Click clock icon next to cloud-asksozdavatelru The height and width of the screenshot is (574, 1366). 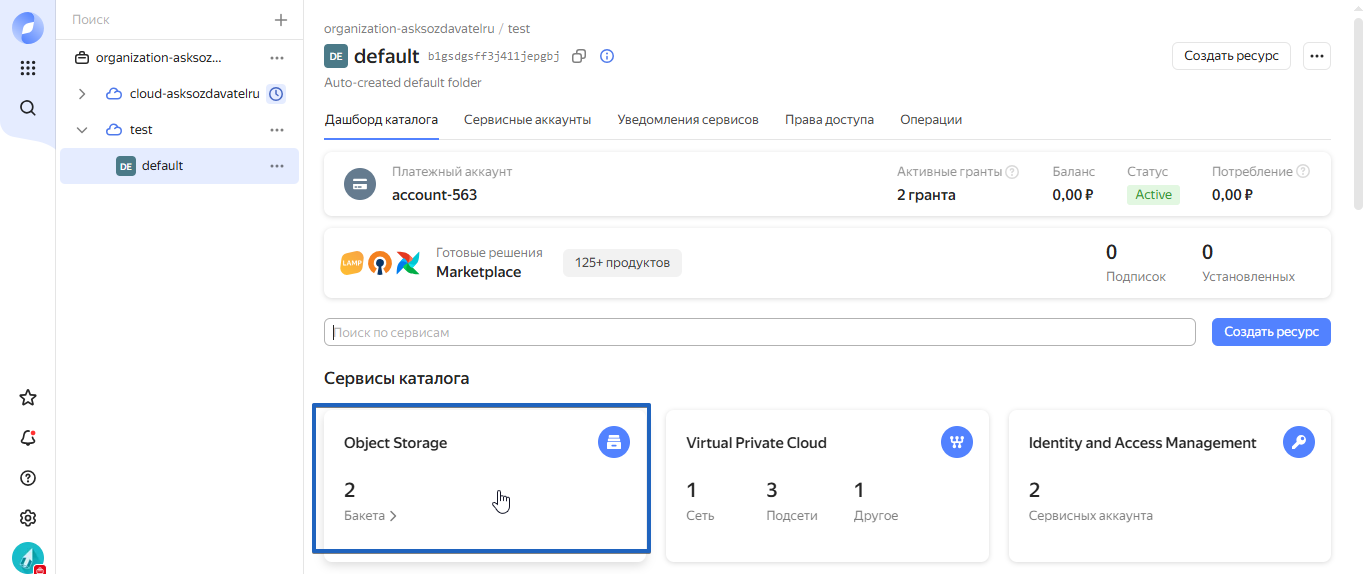(x=277, y=94)
